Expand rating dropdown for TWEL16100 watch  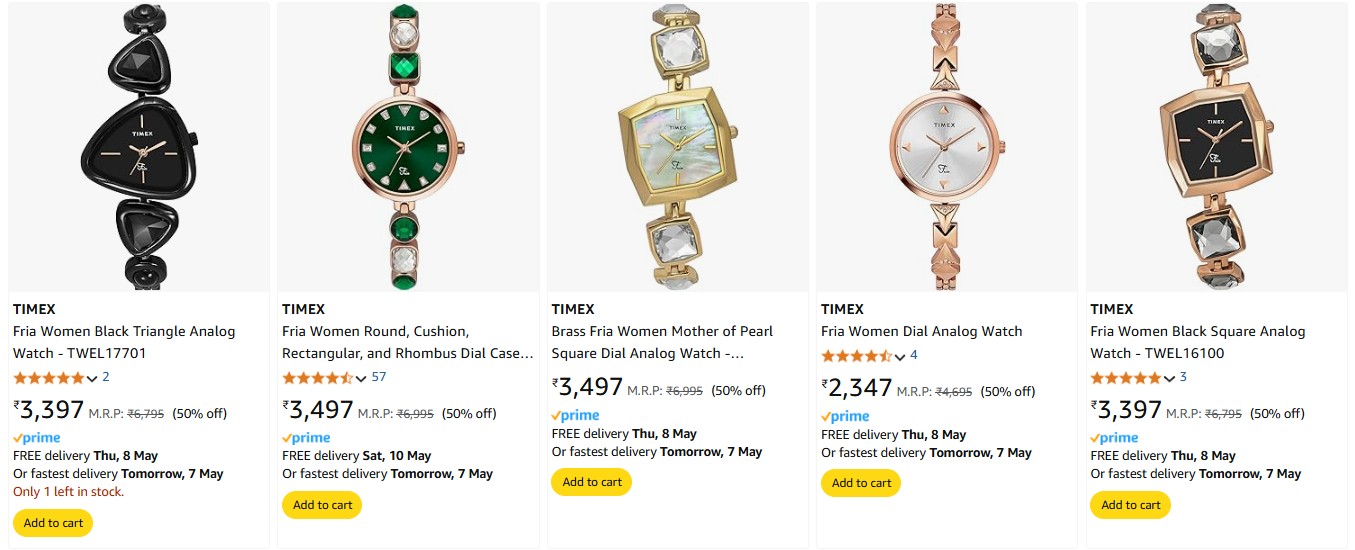1170,378
